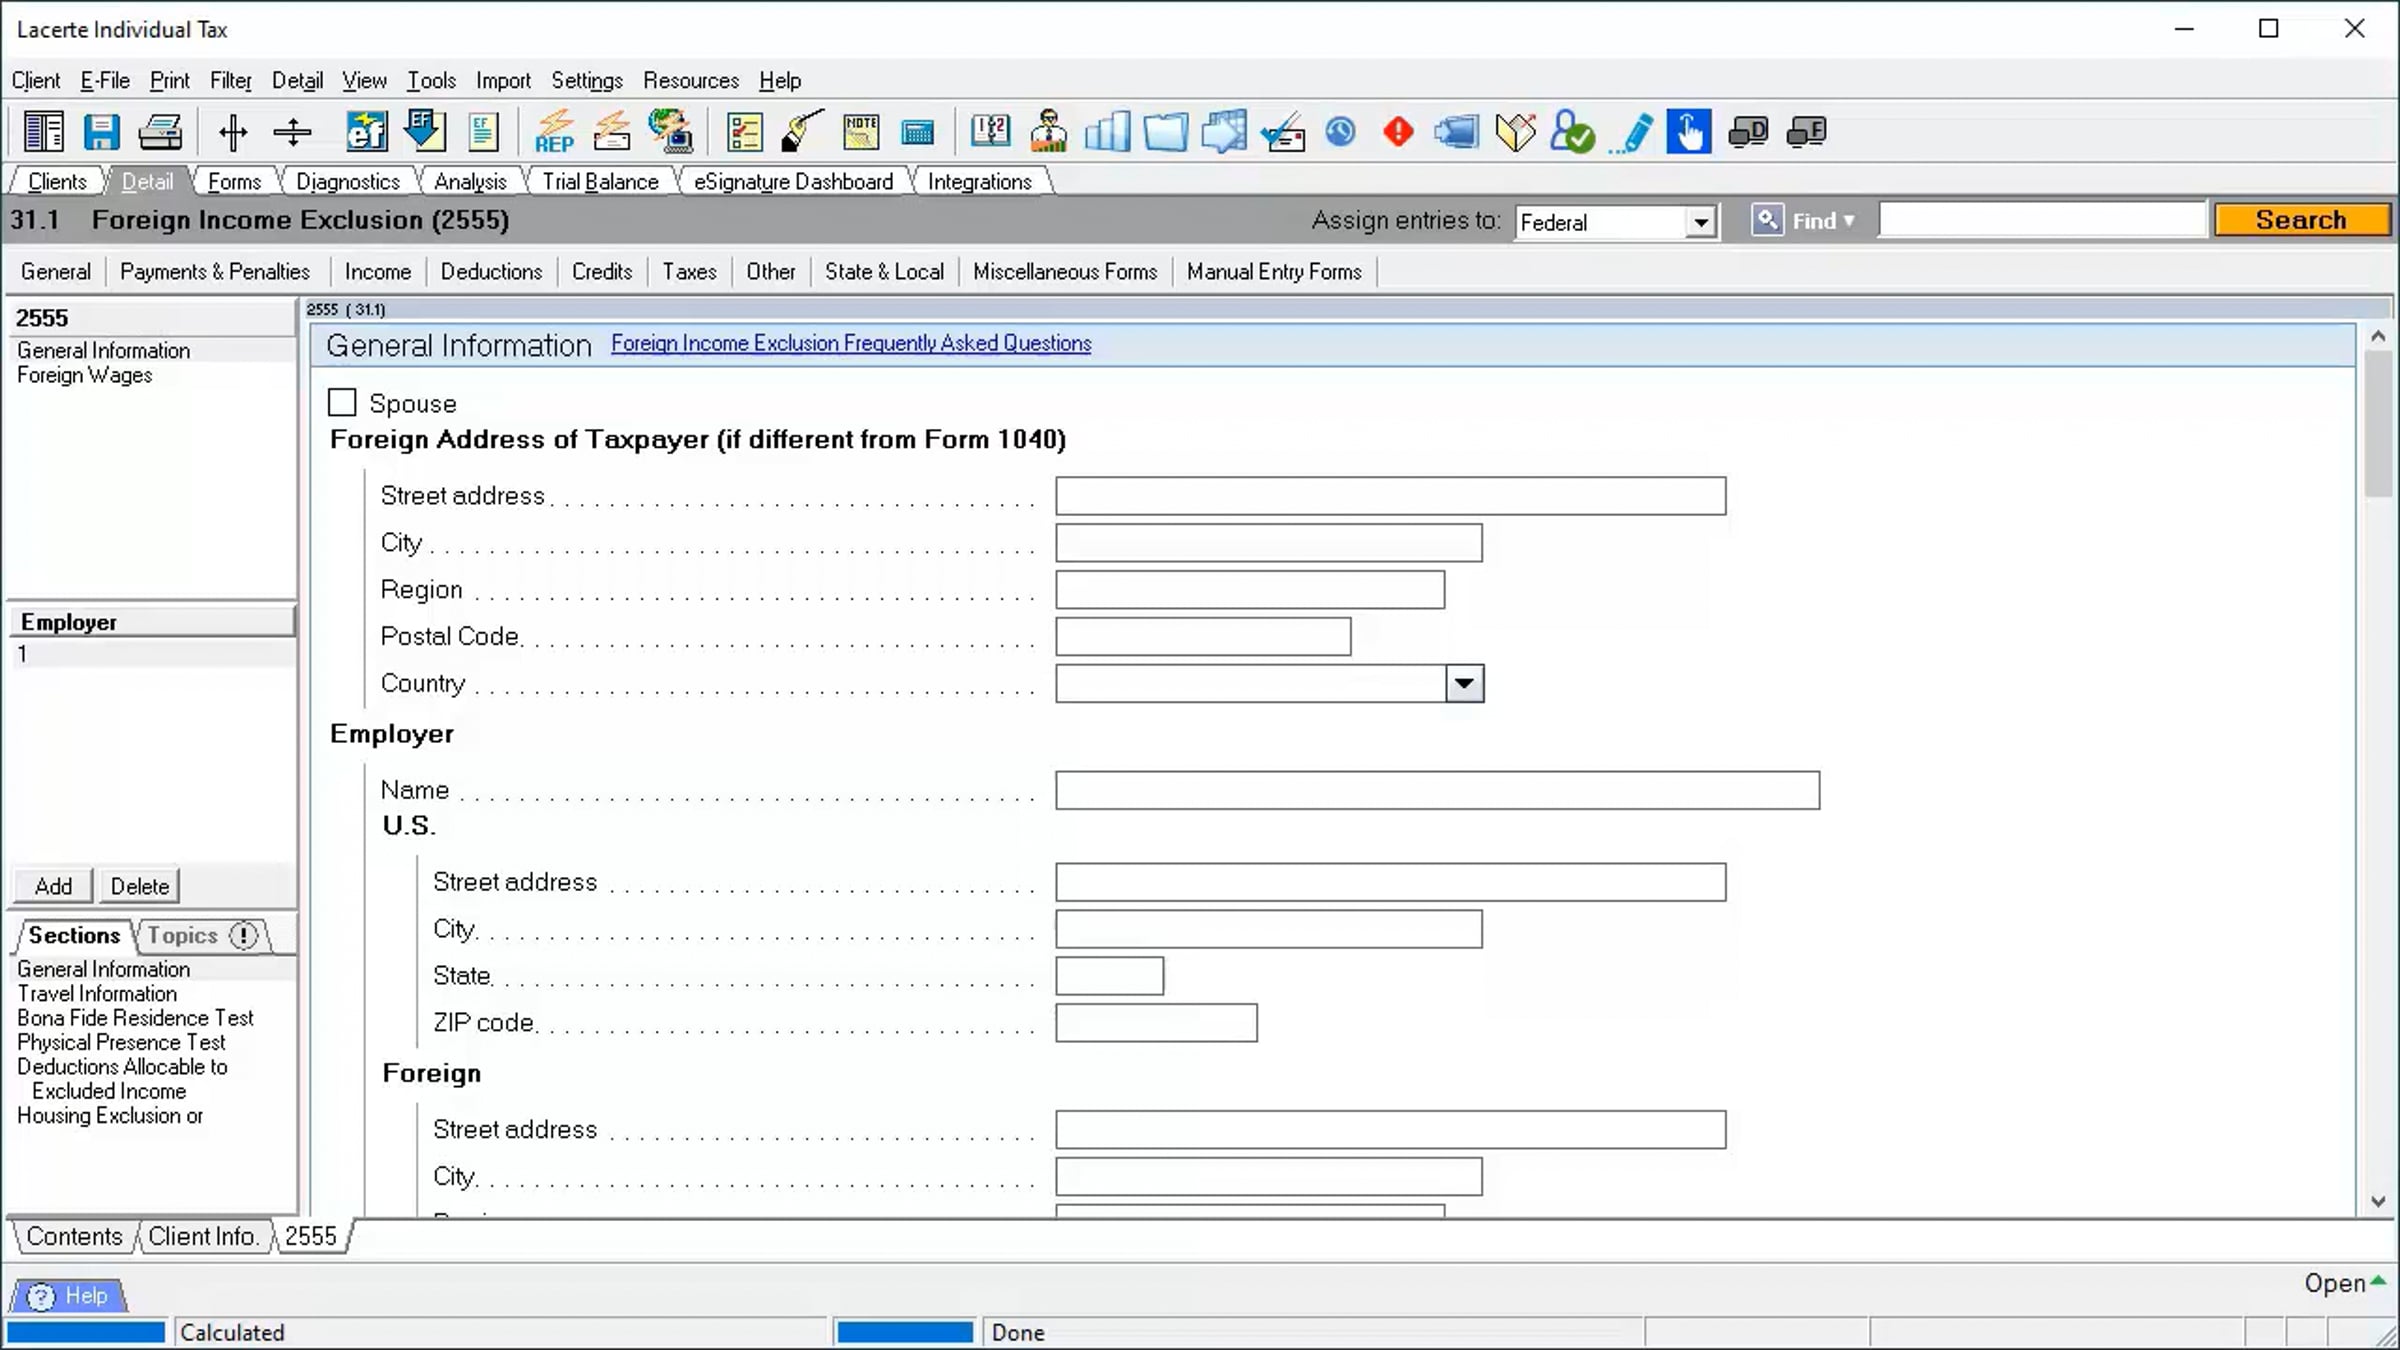Expand the Assign entries to Federal dropdown
The width and height of the screenshot is (2400, 1350).
click(1700, 222)
